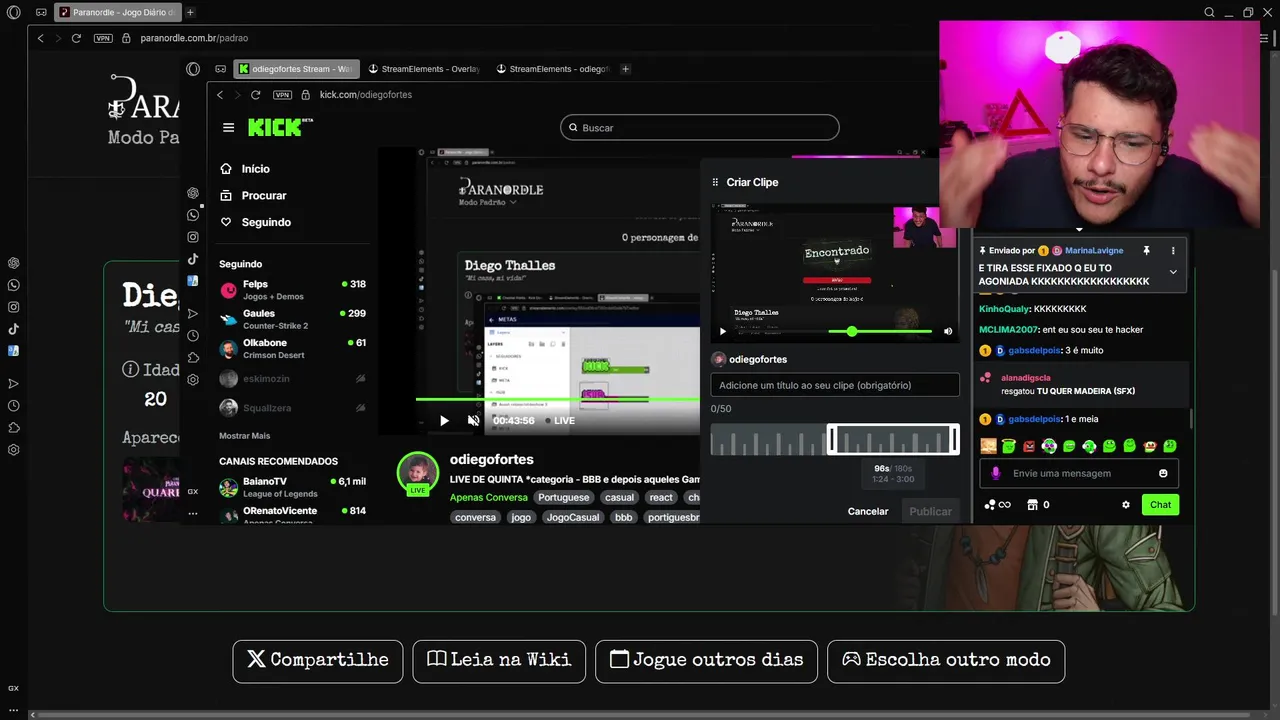Play the Kick live stream video
Image resolution: width=1280 pixels, height=720 pixels.
click(444, 421)
